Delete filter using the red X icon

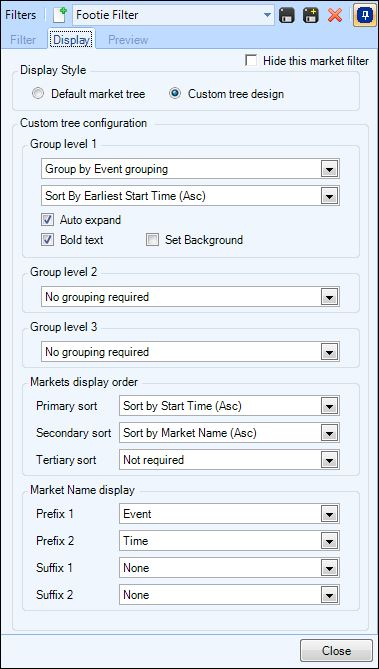pyautogui.click(x=335, y=16)
